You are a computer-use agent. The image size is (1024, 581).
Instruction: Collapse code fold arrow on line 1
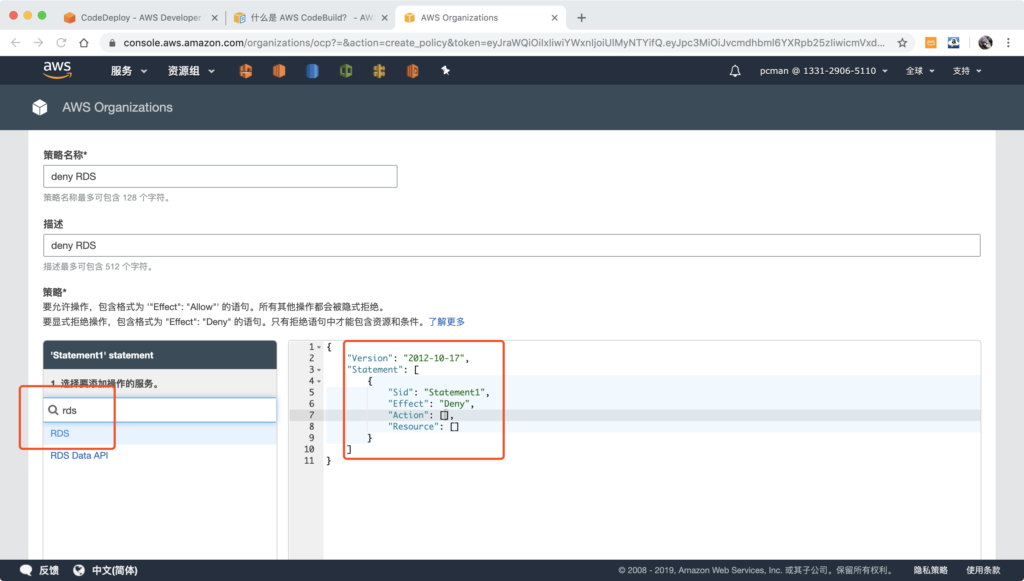coord(319,347)
